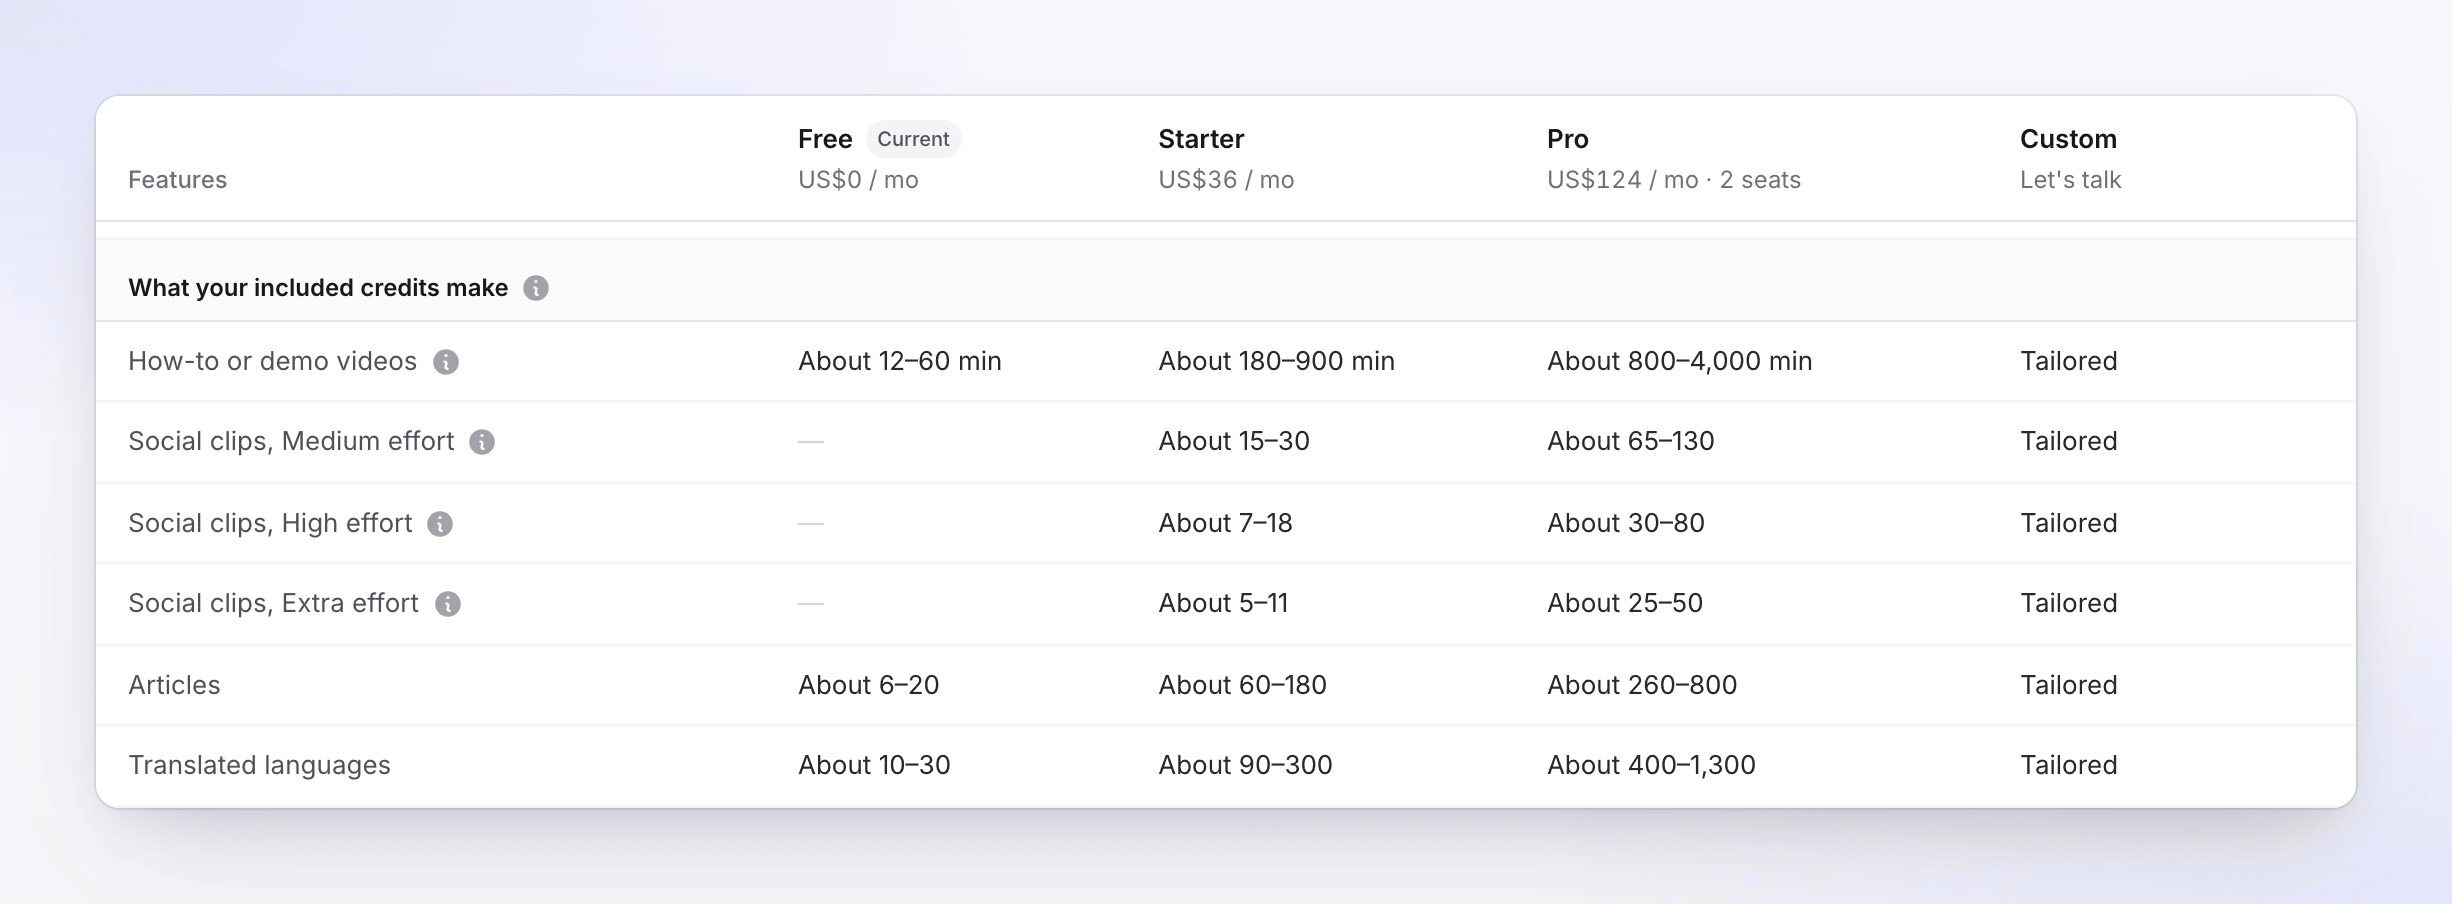
Task: Click 'Tailored' in the Translated languages row
Action: [2068, 765]
